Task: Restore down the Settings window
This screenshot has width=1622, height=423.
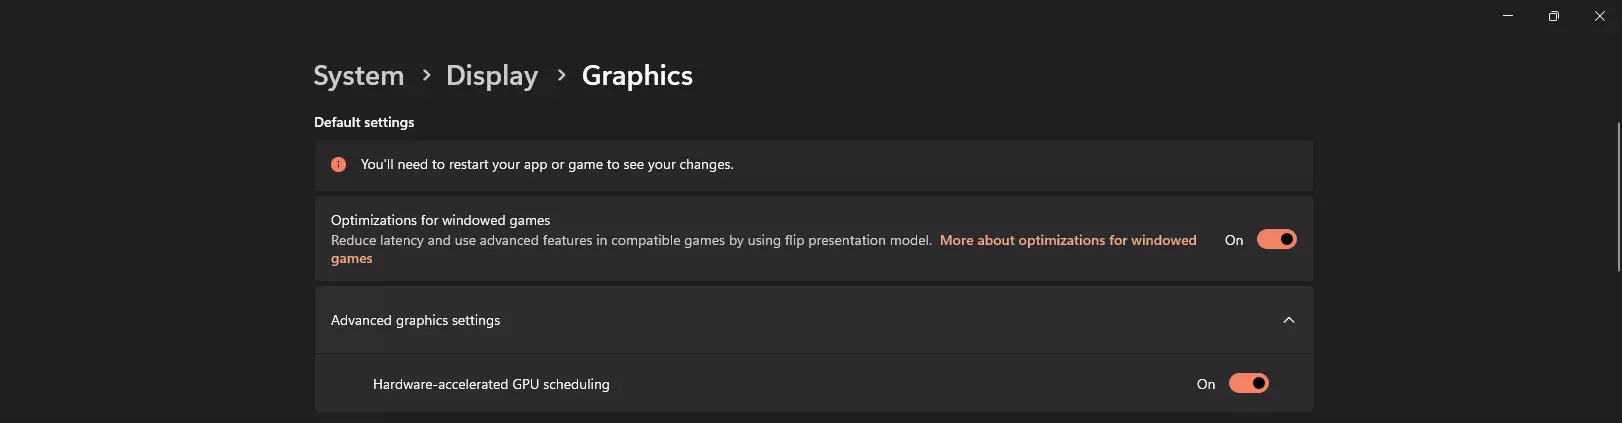Action: pyautogui.click(x=1553, y=16)
